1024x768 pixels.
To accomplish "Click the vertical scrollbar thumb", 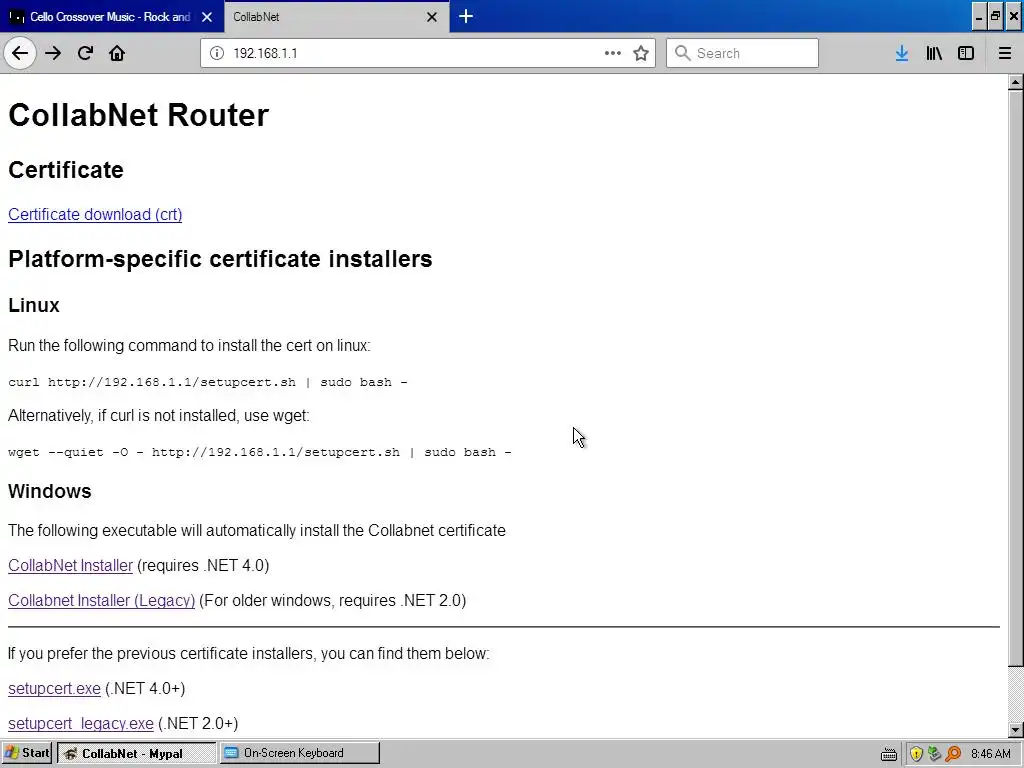I will 1016,378.
